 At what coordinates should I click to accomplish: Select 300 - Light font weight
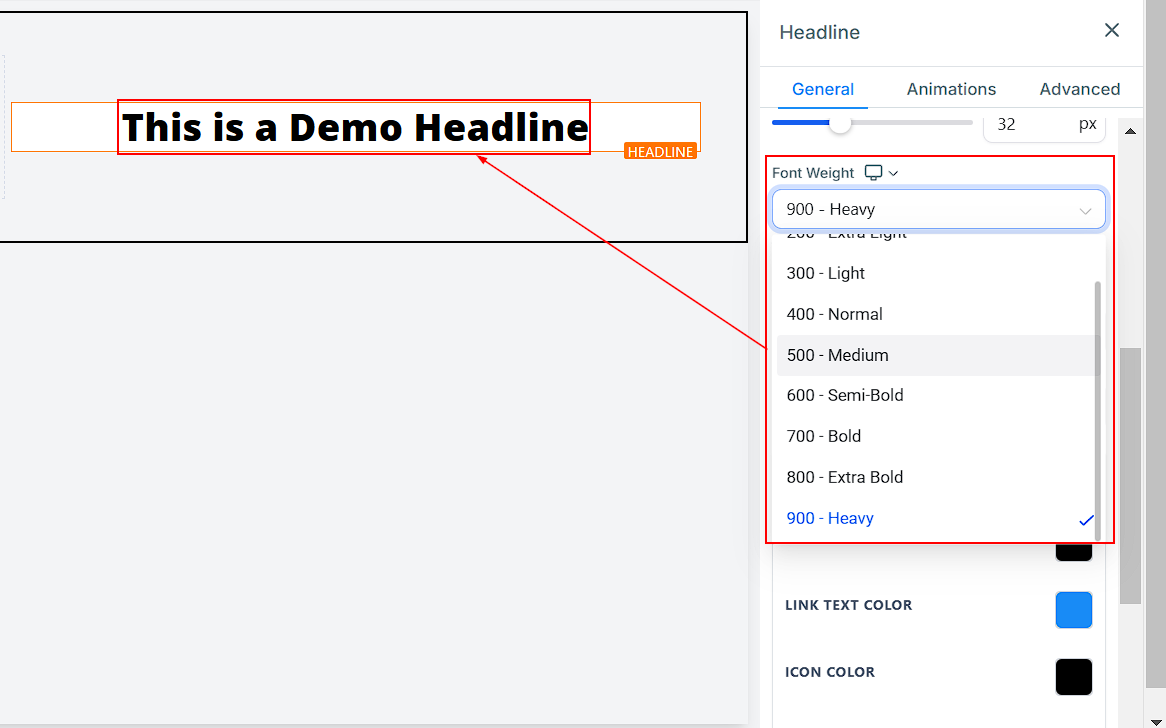[x=937, y=274]
